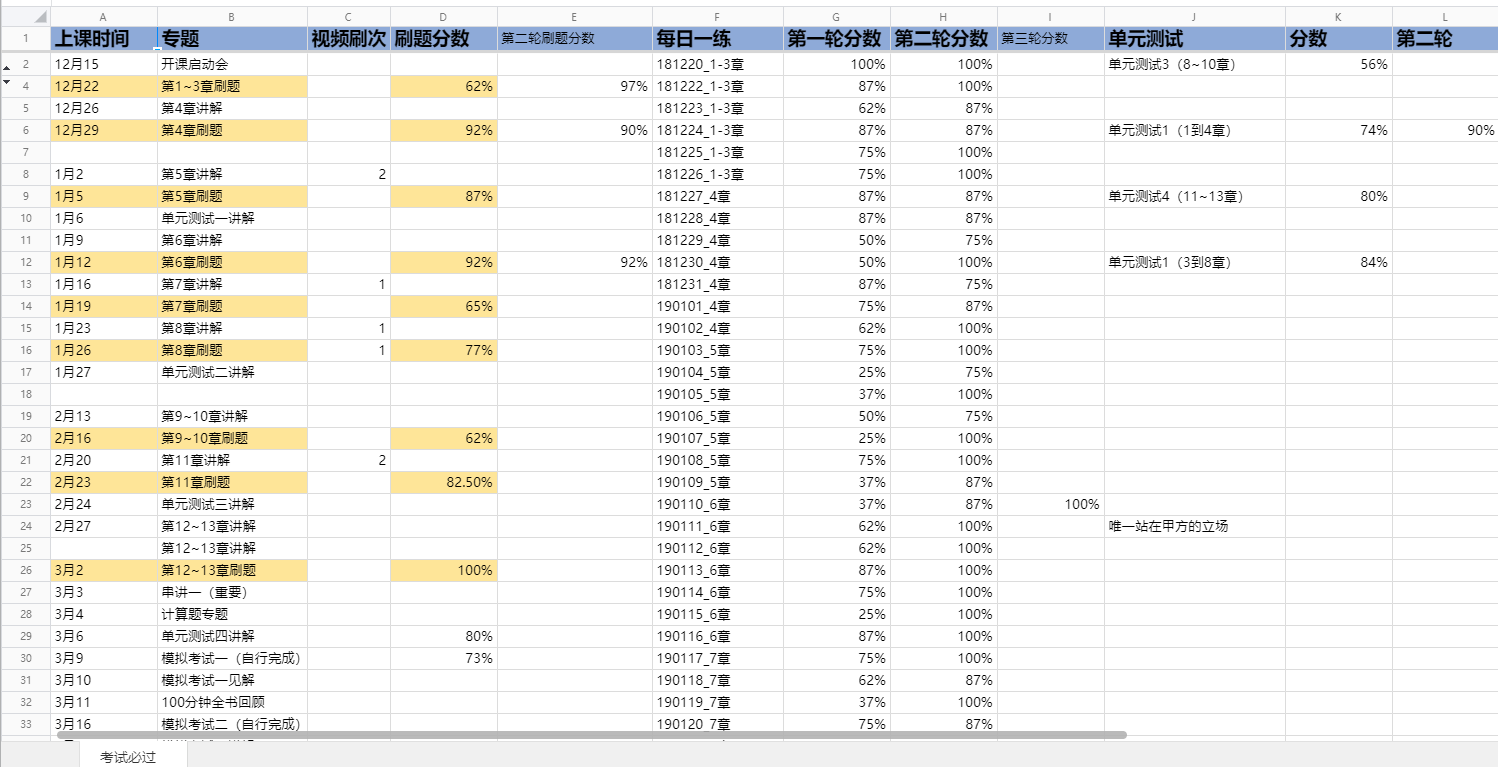Select the 单元测试1（1到4章）cell
This screenshot has height=767, width=1498.
[1194, 130]
